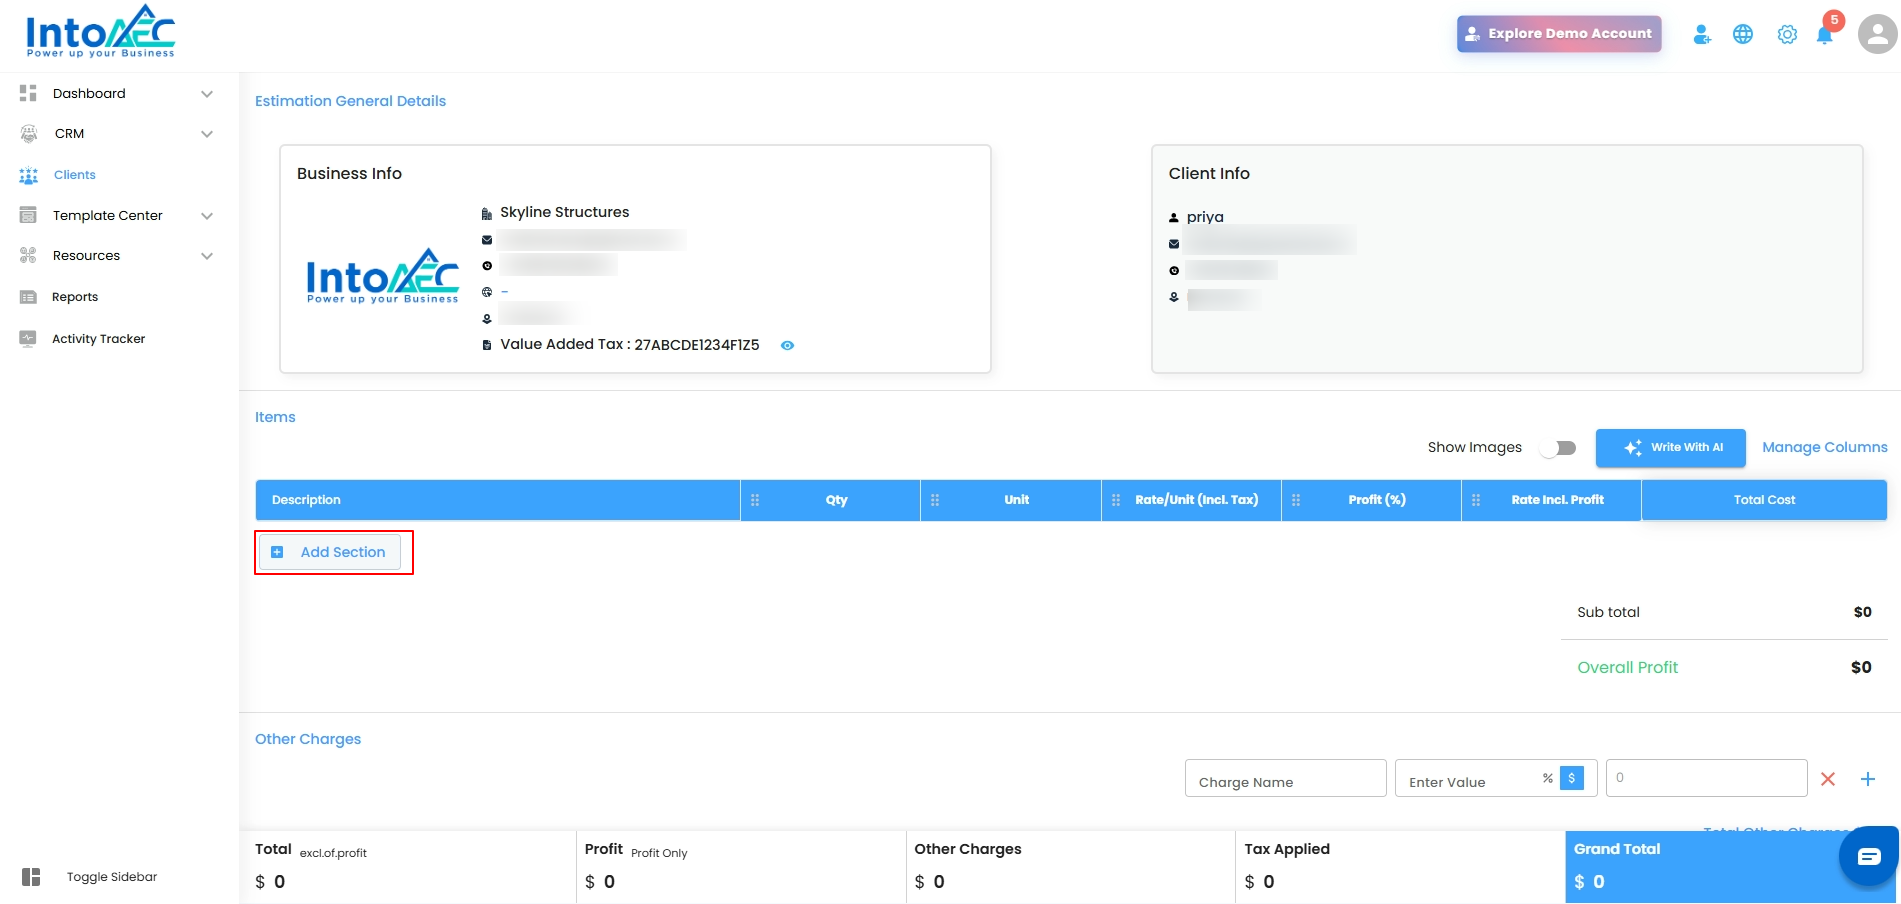Expand the Dashboard menu chevron
This screenshot has height=904, width=1901.
207,94
